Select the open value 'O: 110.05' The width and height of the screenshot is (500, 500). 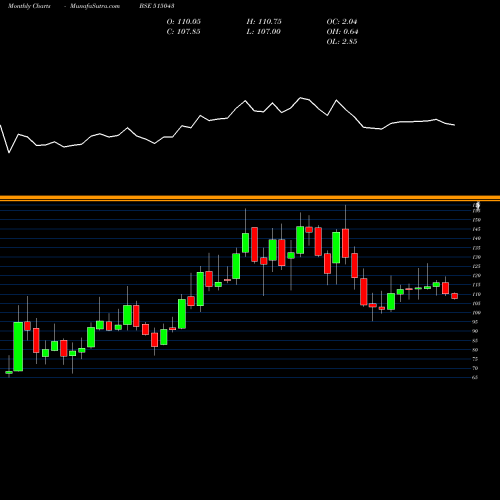184,22
